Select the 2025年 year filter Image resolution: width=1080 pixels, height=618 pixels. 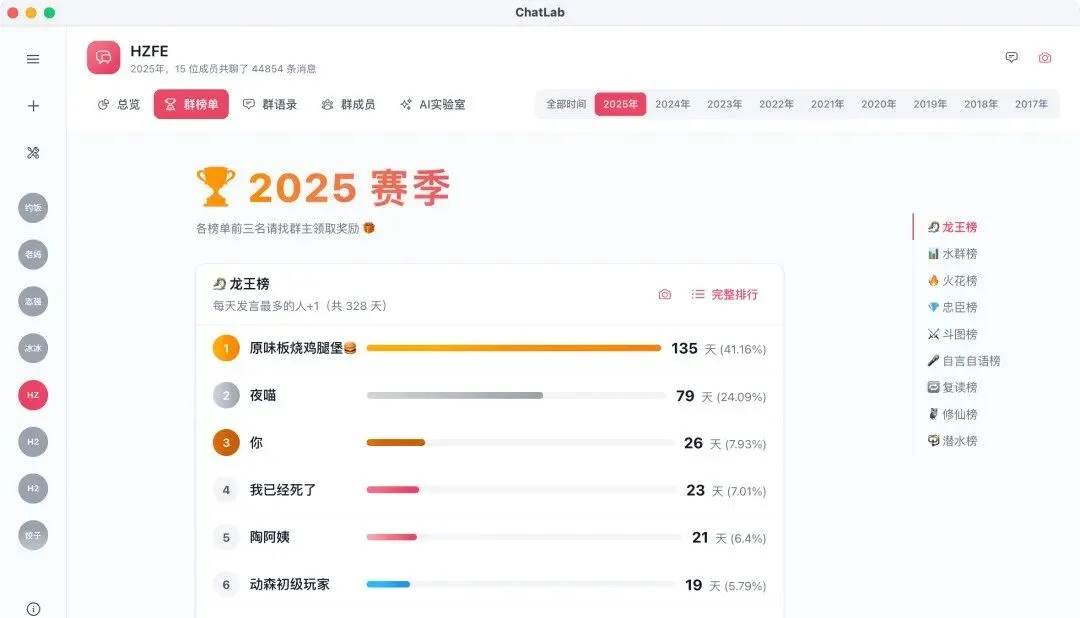point(621,104)
